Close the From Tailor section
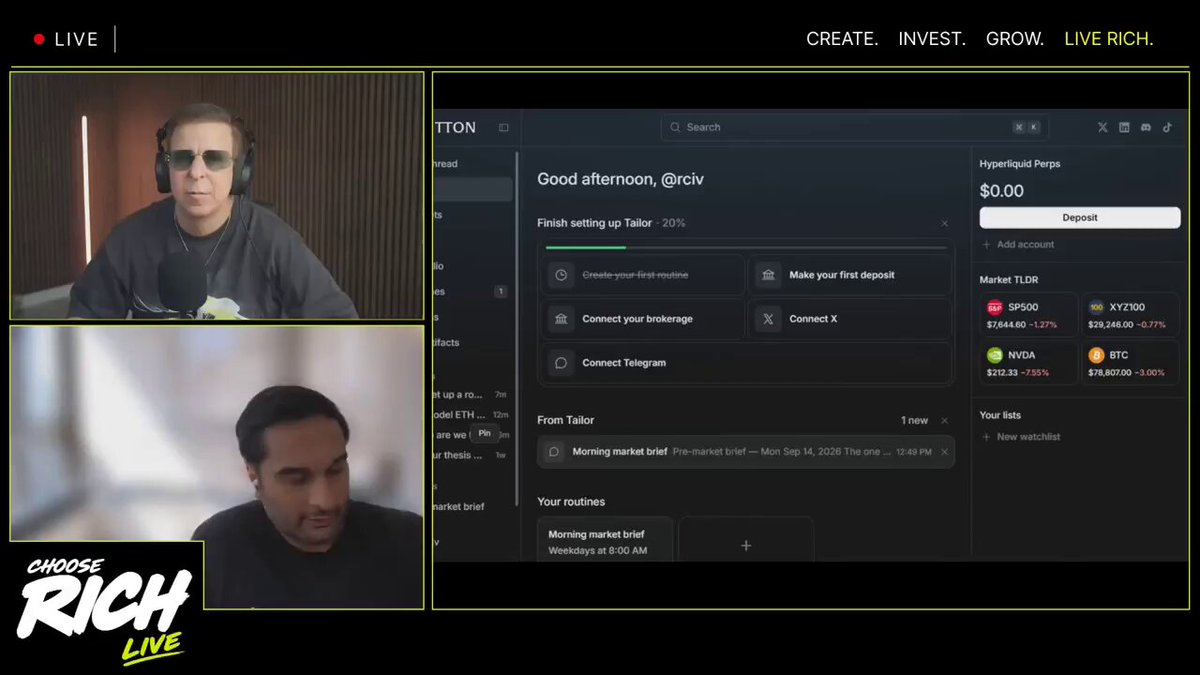The width and height of the screenshot is (1200, 675). (944, 421)
